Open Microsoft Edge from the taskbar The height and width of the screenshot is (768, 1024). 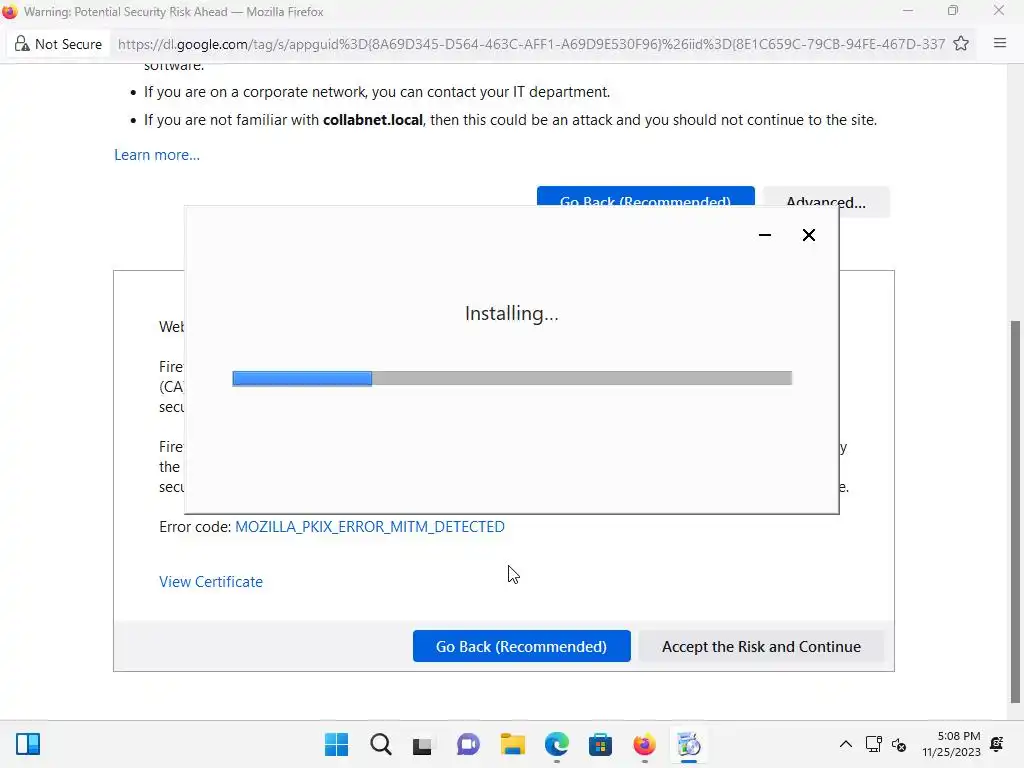click(556, 744)
